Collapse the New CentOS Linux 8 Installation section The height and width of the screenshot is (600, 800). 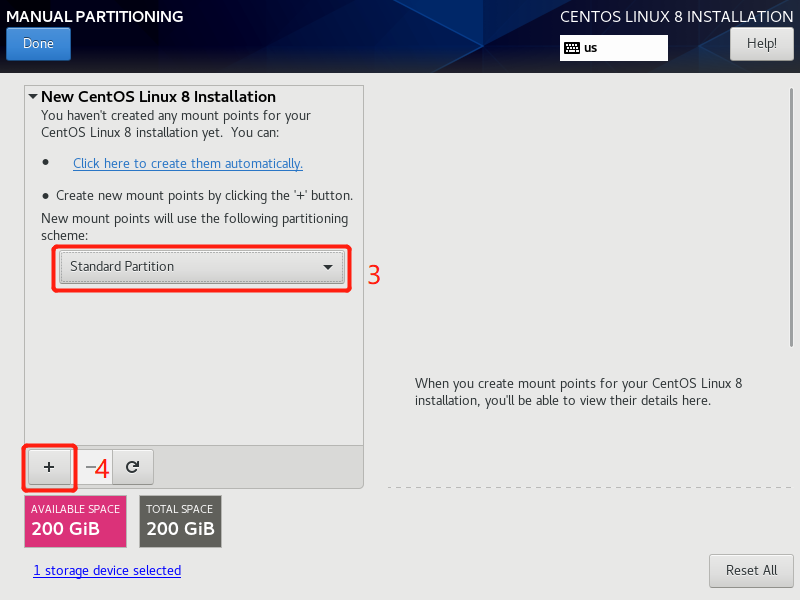(33, 96)
